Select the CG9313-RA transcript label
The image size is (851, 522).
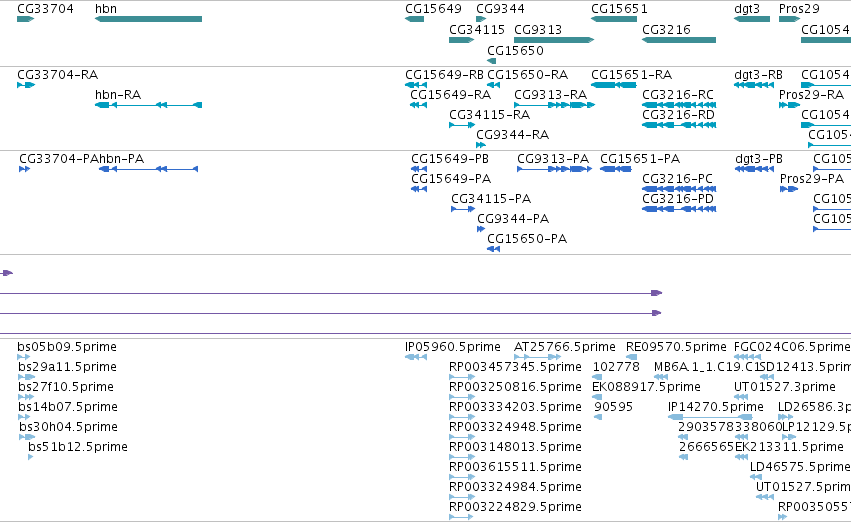[550, 94]
